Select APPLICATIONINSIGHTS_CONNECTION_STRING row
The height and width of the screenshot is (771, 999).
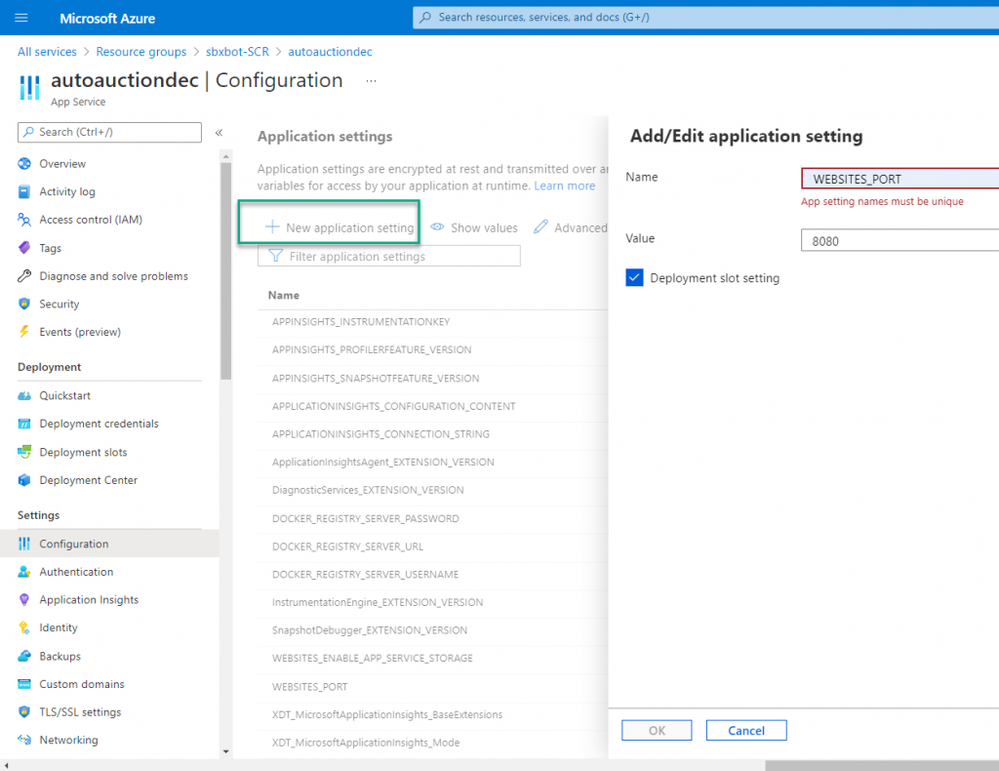coord(433,434)
